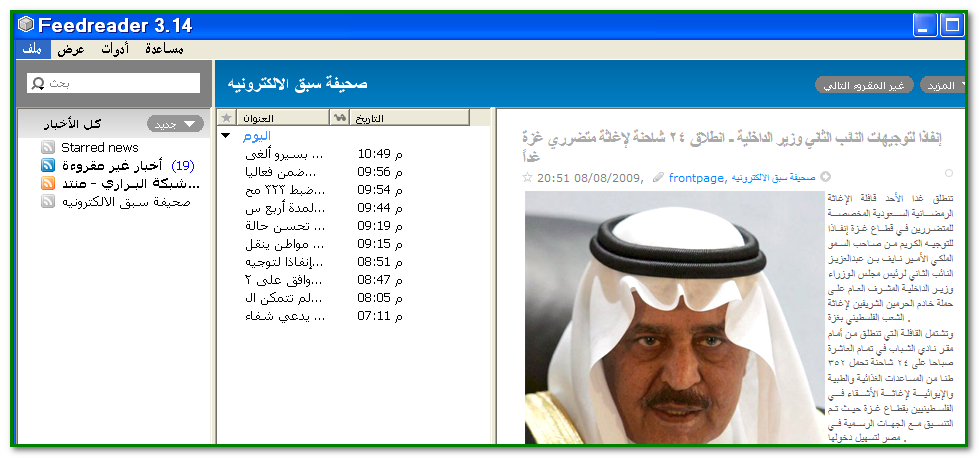The height and width of the screenshot is (458, 979).
Task: Click the arrow icon after source name
Action: point(825,177)
